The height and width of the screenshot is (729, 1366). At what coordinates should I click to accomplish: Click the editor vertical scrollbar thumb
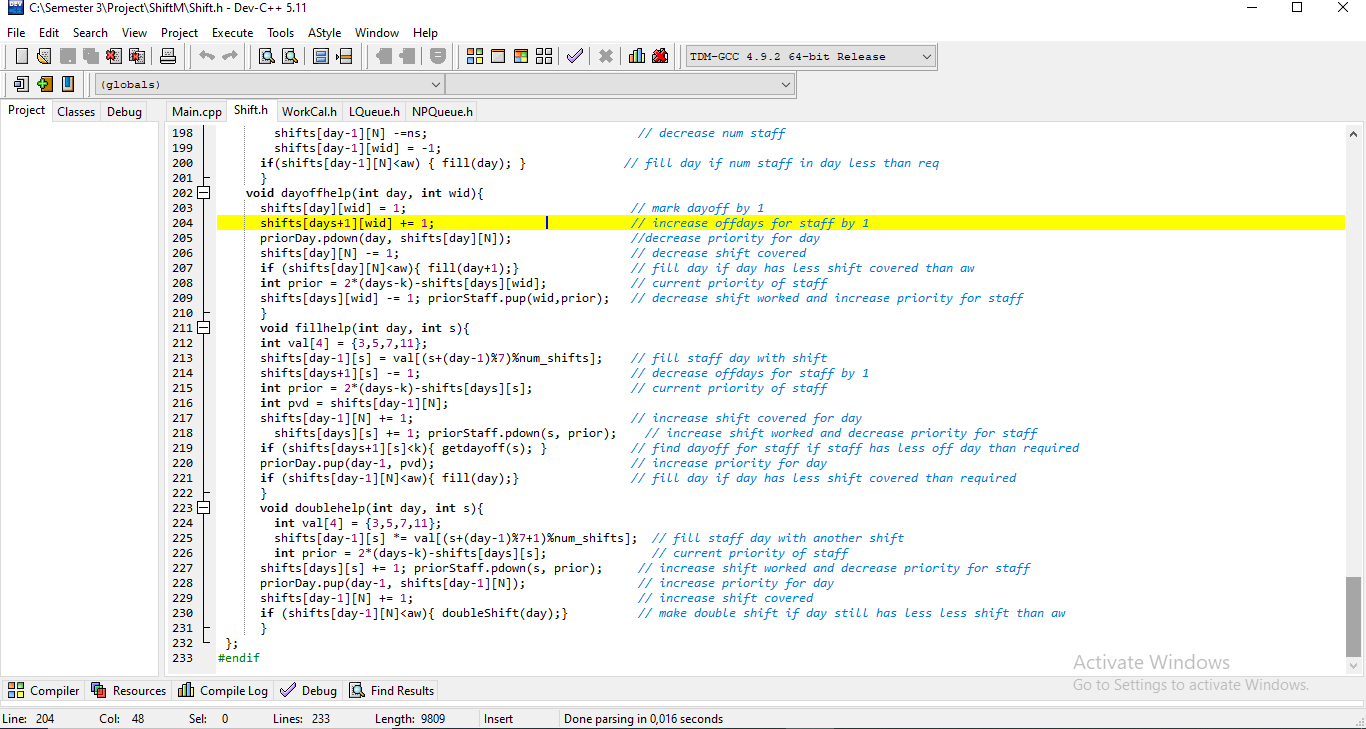point(1354,615)
